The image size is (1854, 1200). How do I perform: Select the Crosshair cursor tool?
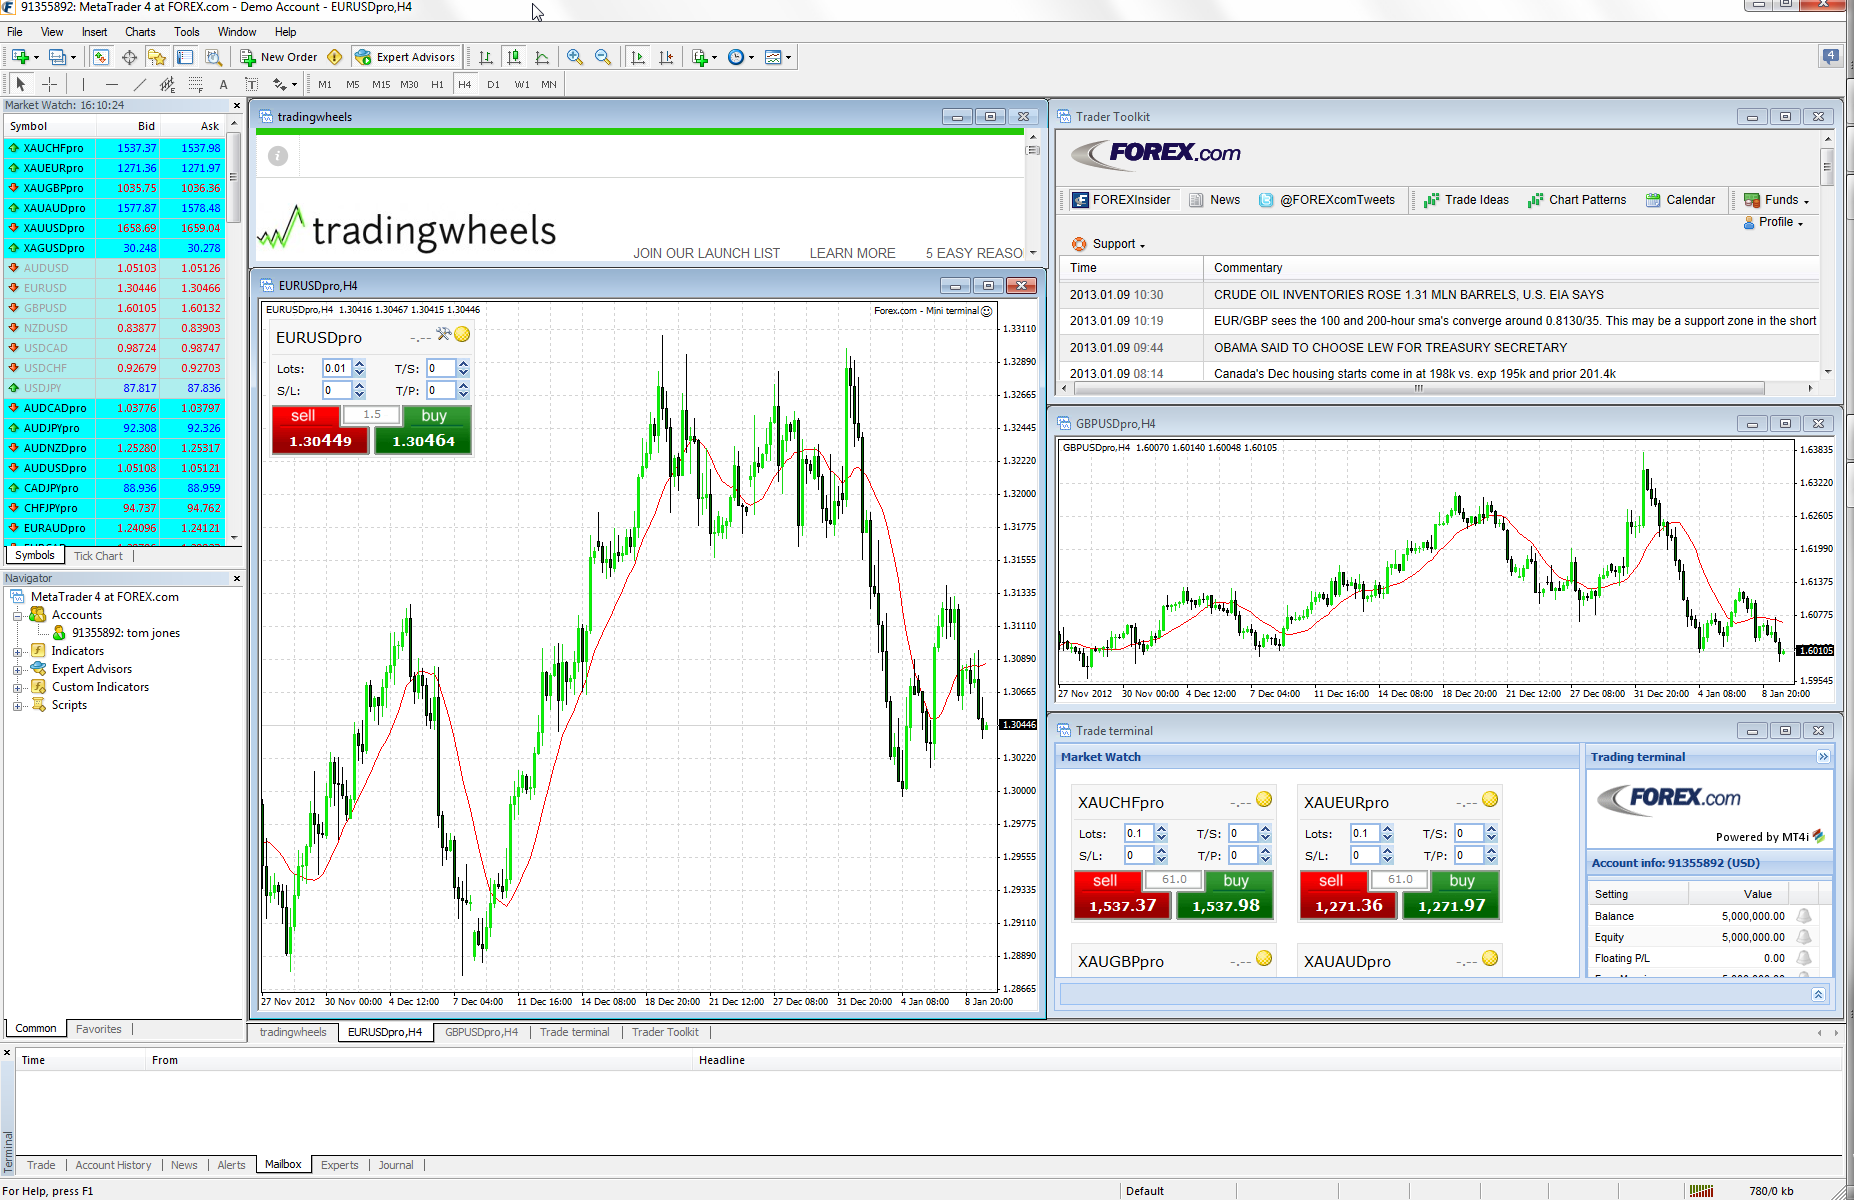(x=49, y=84)
